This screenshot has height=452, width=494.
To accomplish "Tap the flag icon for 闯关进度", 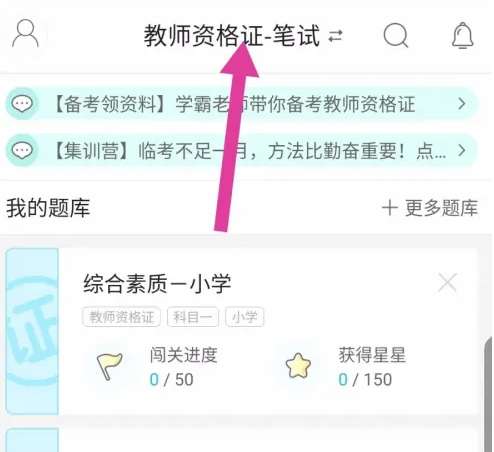I will coord(109,366).
